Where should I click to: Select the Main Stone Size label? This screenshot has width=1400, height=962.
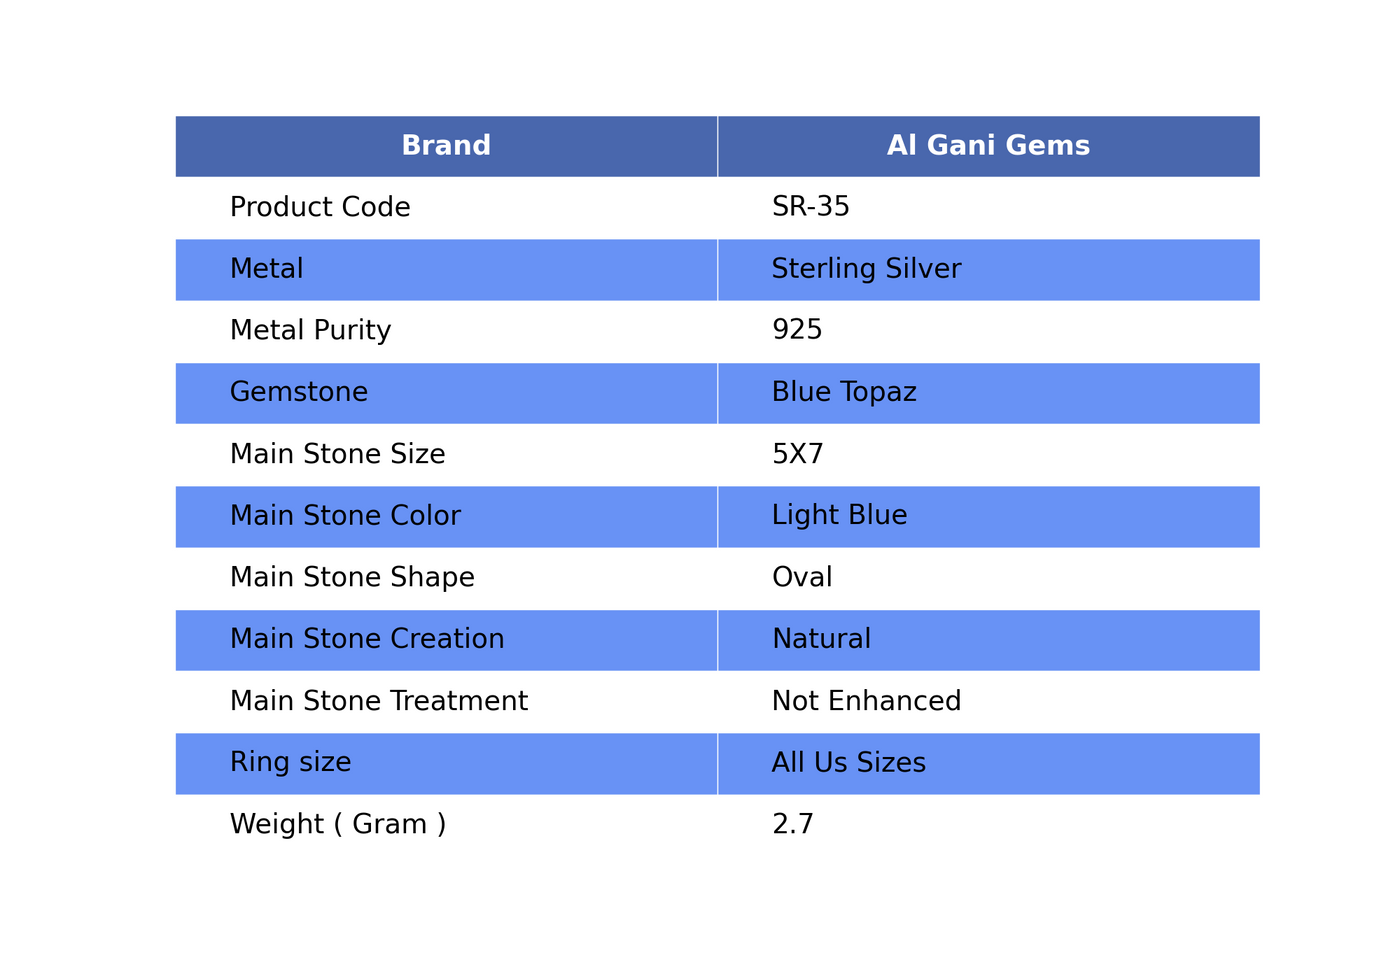click(337, 454)
